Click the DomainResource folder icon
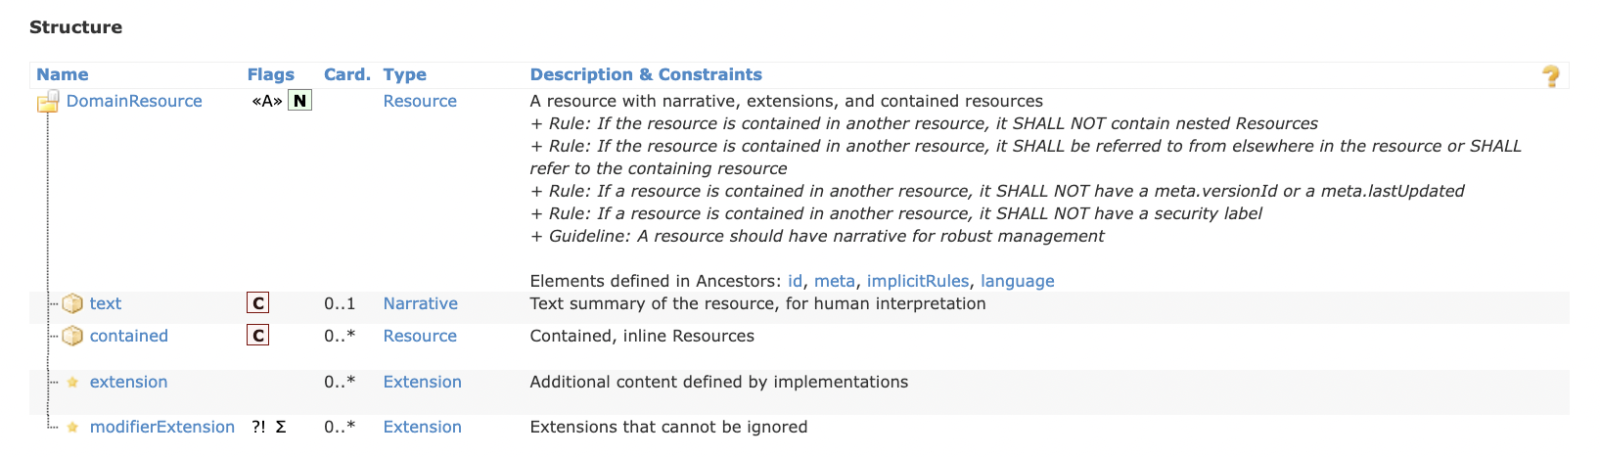The width and height of the screenshot is (1600, 457). click(48, 101)
